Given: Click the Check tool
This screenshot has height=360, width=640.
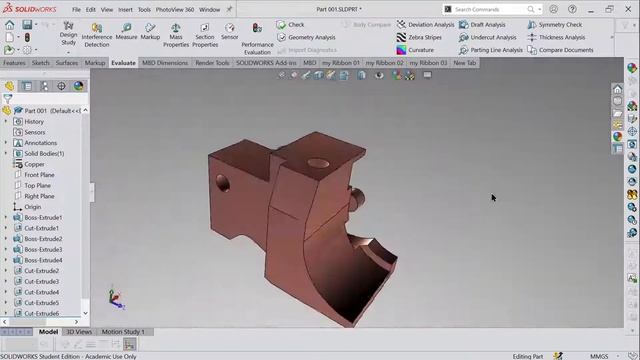Looking at the screenshot, I should click(290, 24).
